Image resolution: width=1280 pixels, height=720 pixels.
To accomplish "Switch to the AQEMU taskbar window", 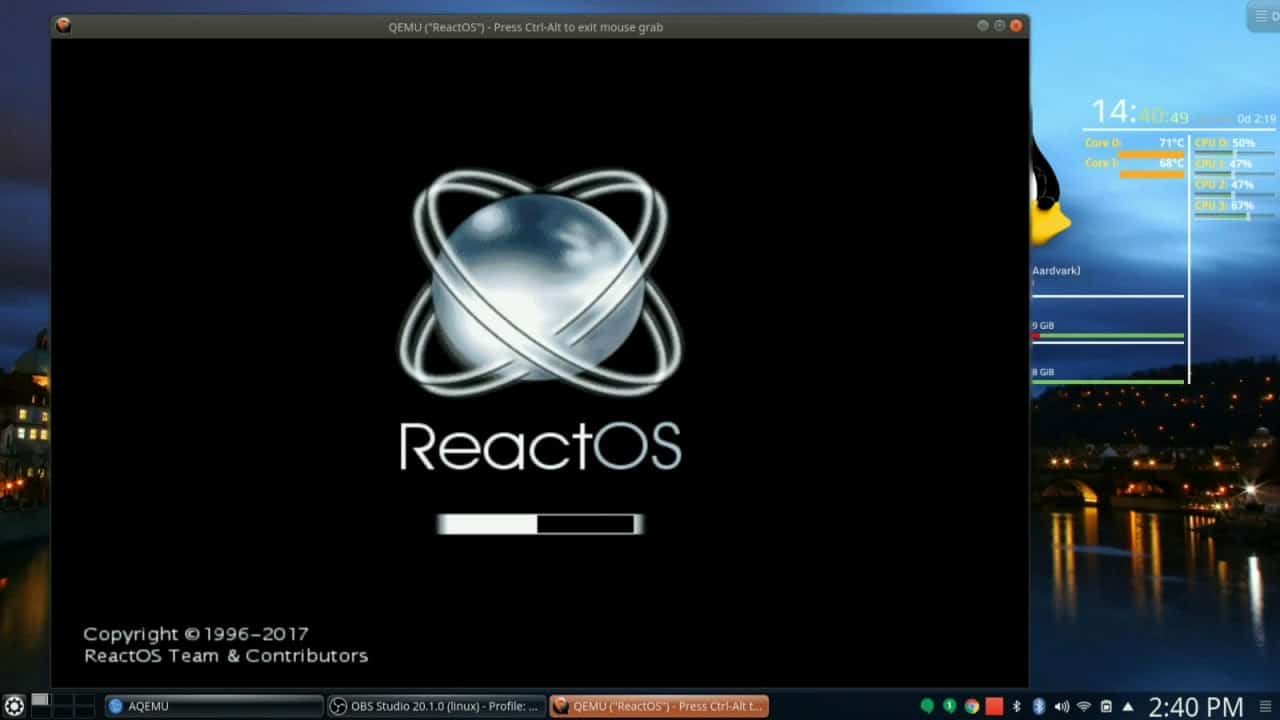I will 214,706.
